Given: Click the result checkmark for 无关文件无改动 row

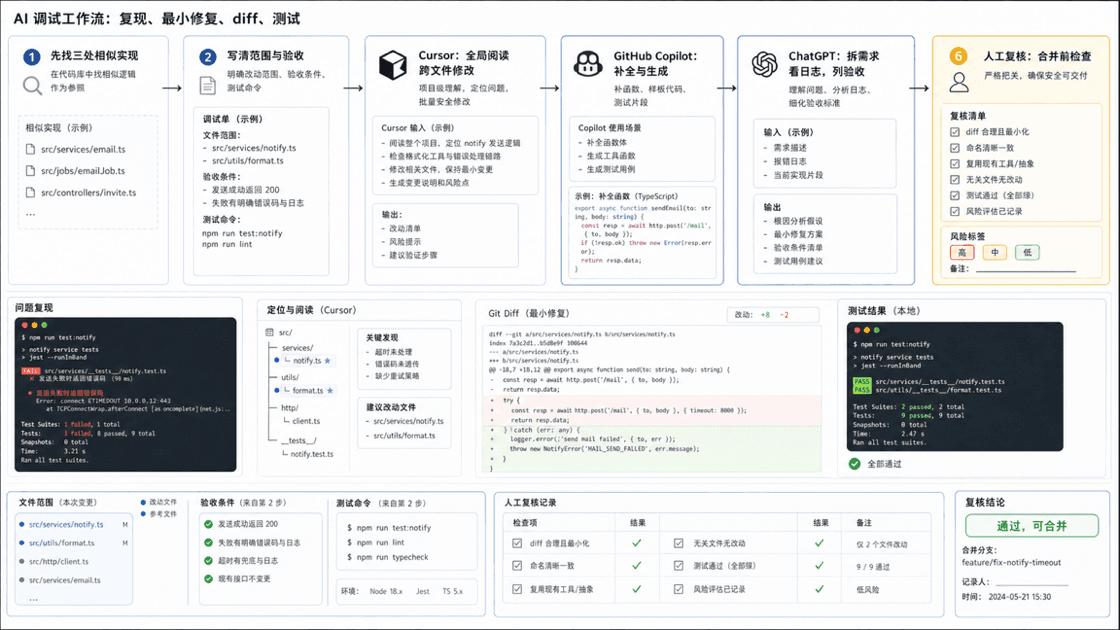Looking at the screenshot, I should pyautogui.click(x=819, y=543).
